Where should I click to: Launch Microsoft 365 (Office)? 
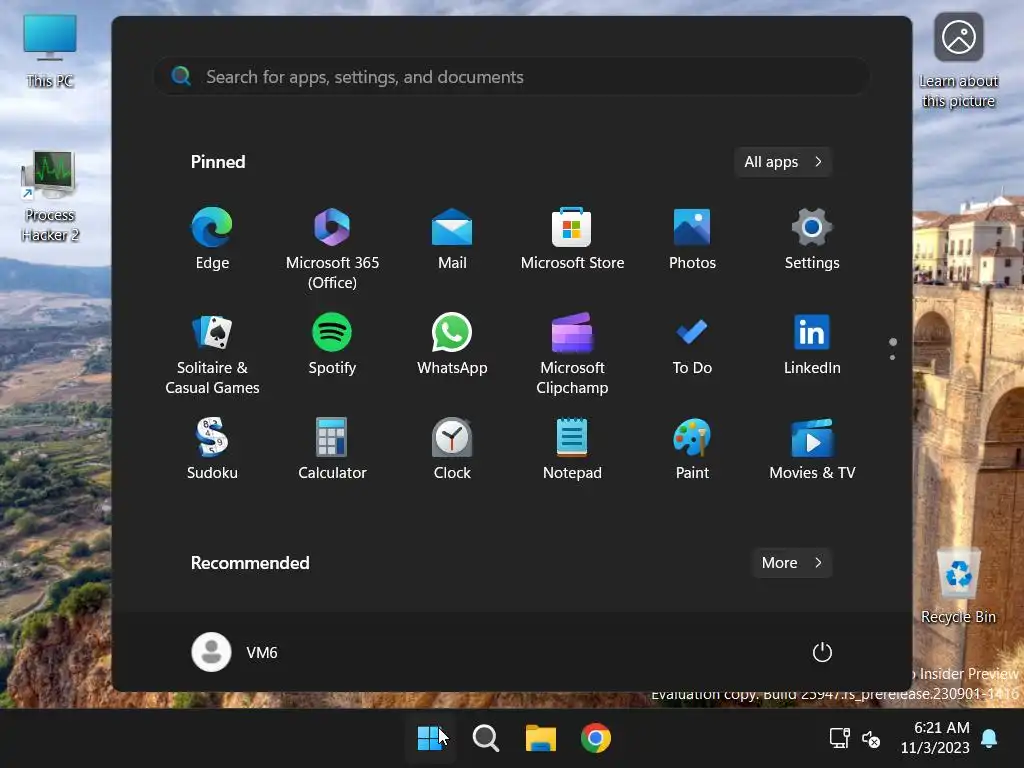tap(332, 249)
